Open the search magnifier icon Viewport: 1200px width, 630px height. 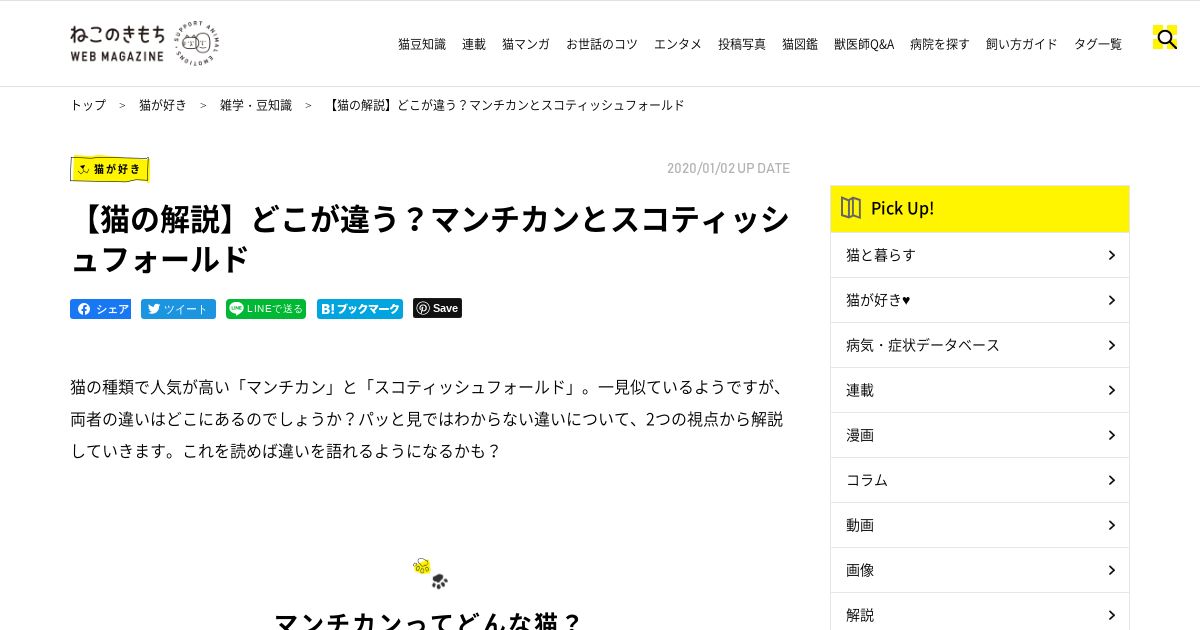[x=1165, y=38]
